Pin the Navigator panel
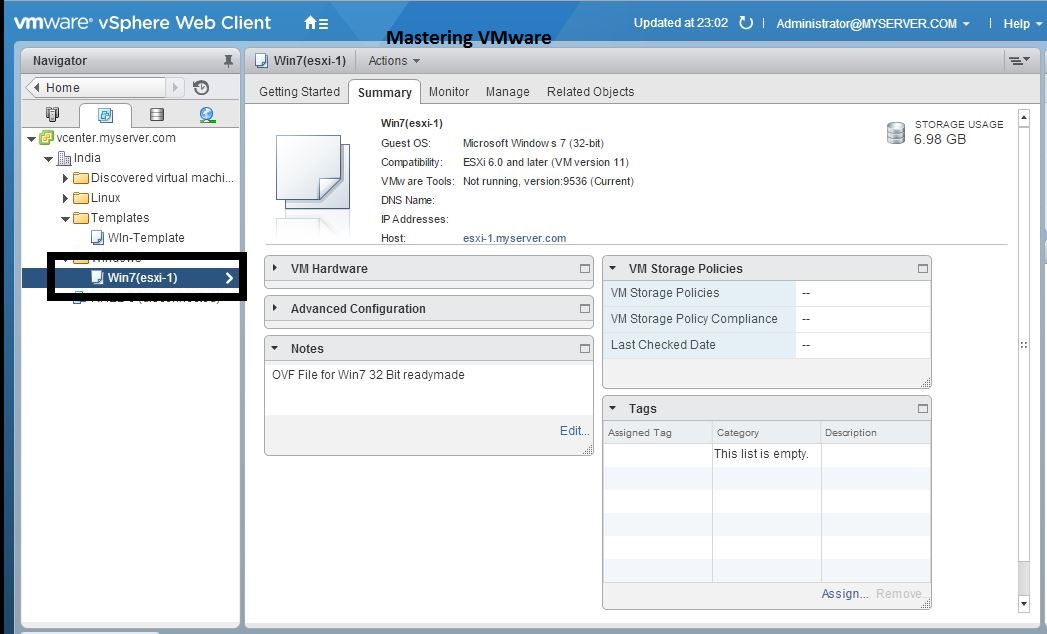The width and height of the screenshot is (1047, 634). point(228,61)
